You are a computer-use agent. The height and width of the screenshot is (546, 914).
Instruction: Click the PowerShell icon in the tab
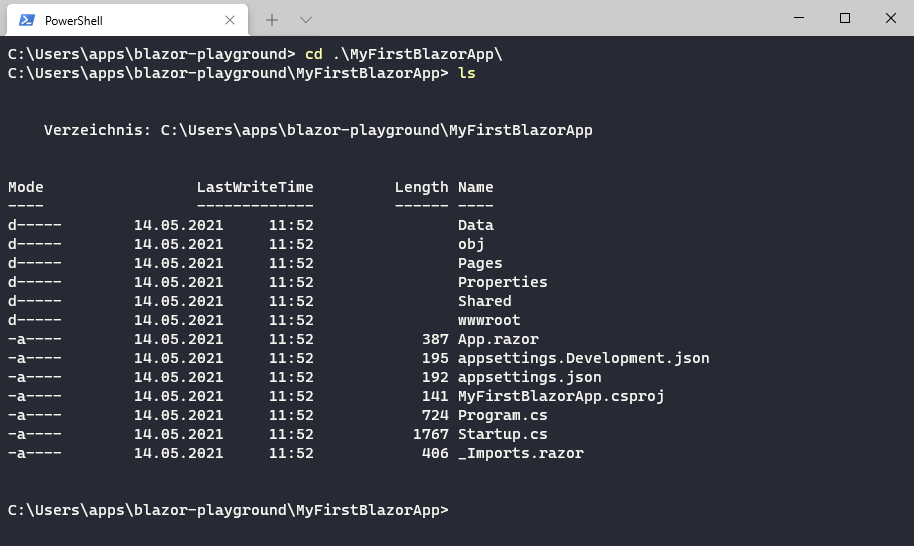27,20
